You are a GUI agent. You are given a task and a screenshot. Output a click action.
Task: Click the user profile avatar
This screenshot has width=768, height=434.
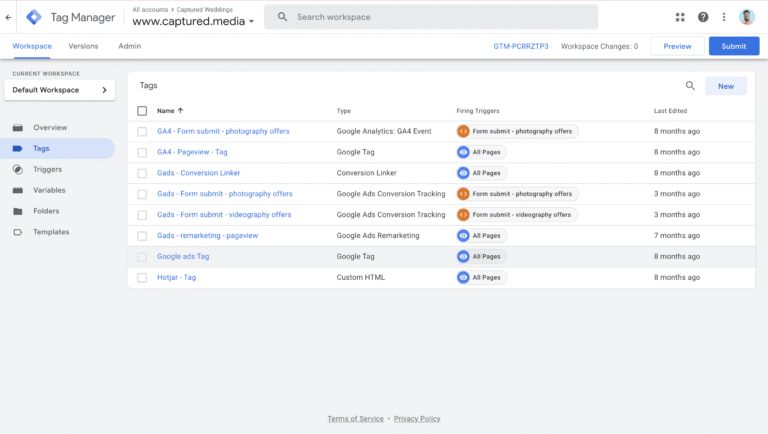pos(747,17)
